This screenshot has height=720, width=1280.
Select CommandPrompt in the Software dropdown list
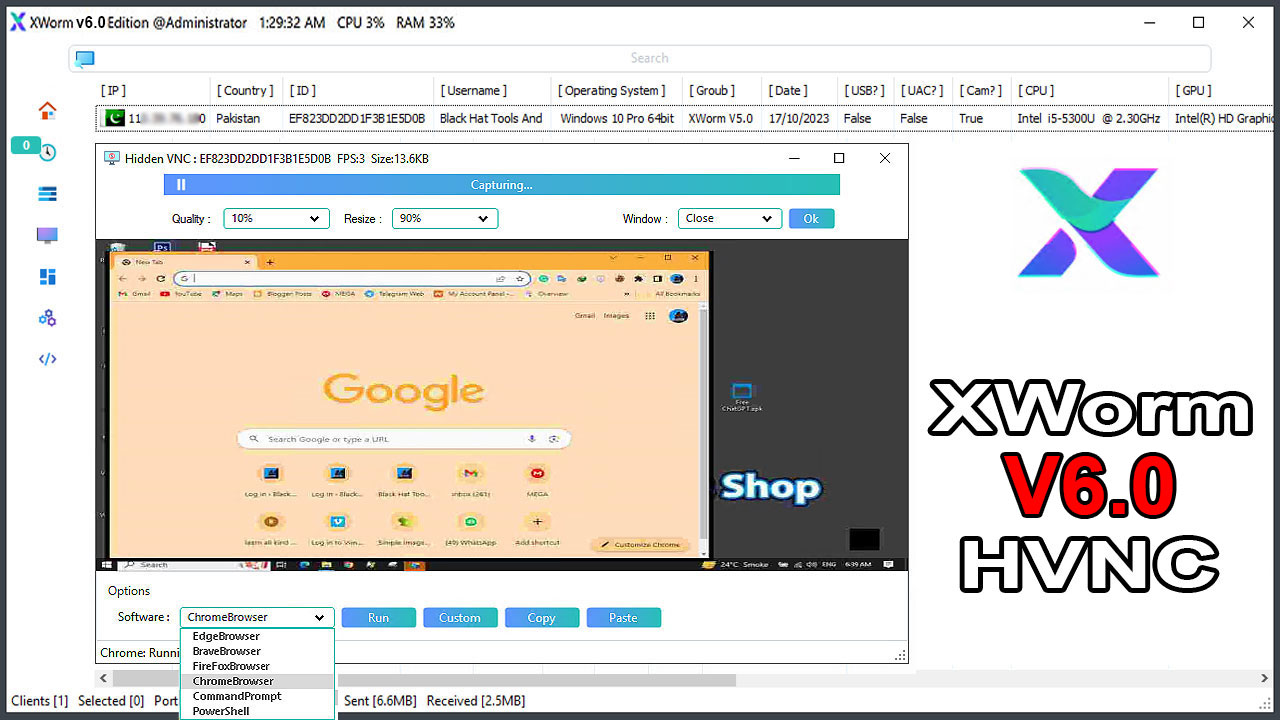(236, 695)
